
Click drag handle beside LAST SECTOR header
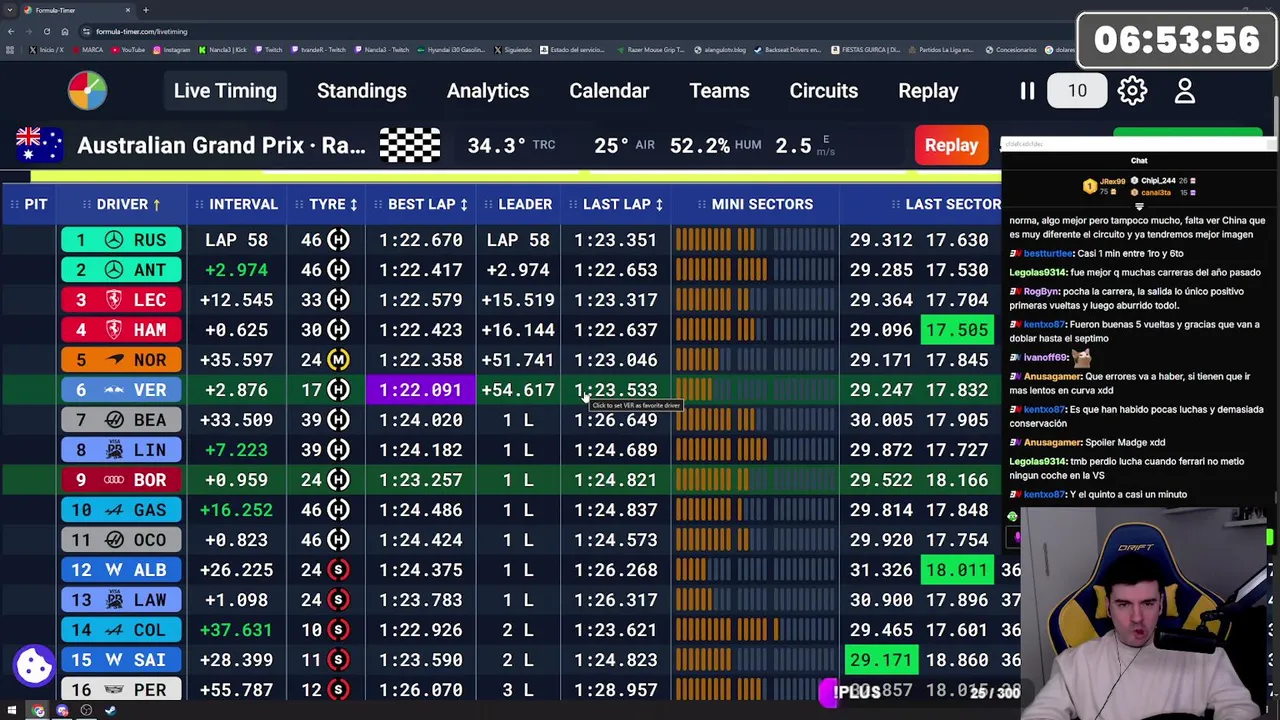(x=895, y=204)
